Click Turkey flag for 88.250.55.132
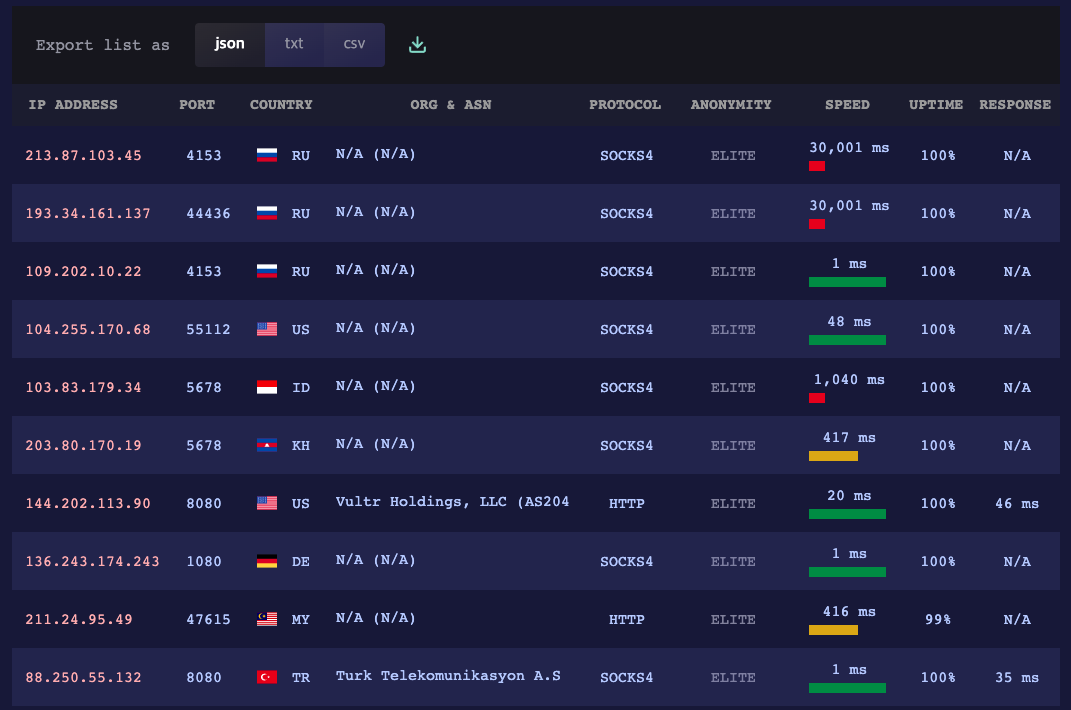This screenshot has height=710, width=1071. click(267, 677)
